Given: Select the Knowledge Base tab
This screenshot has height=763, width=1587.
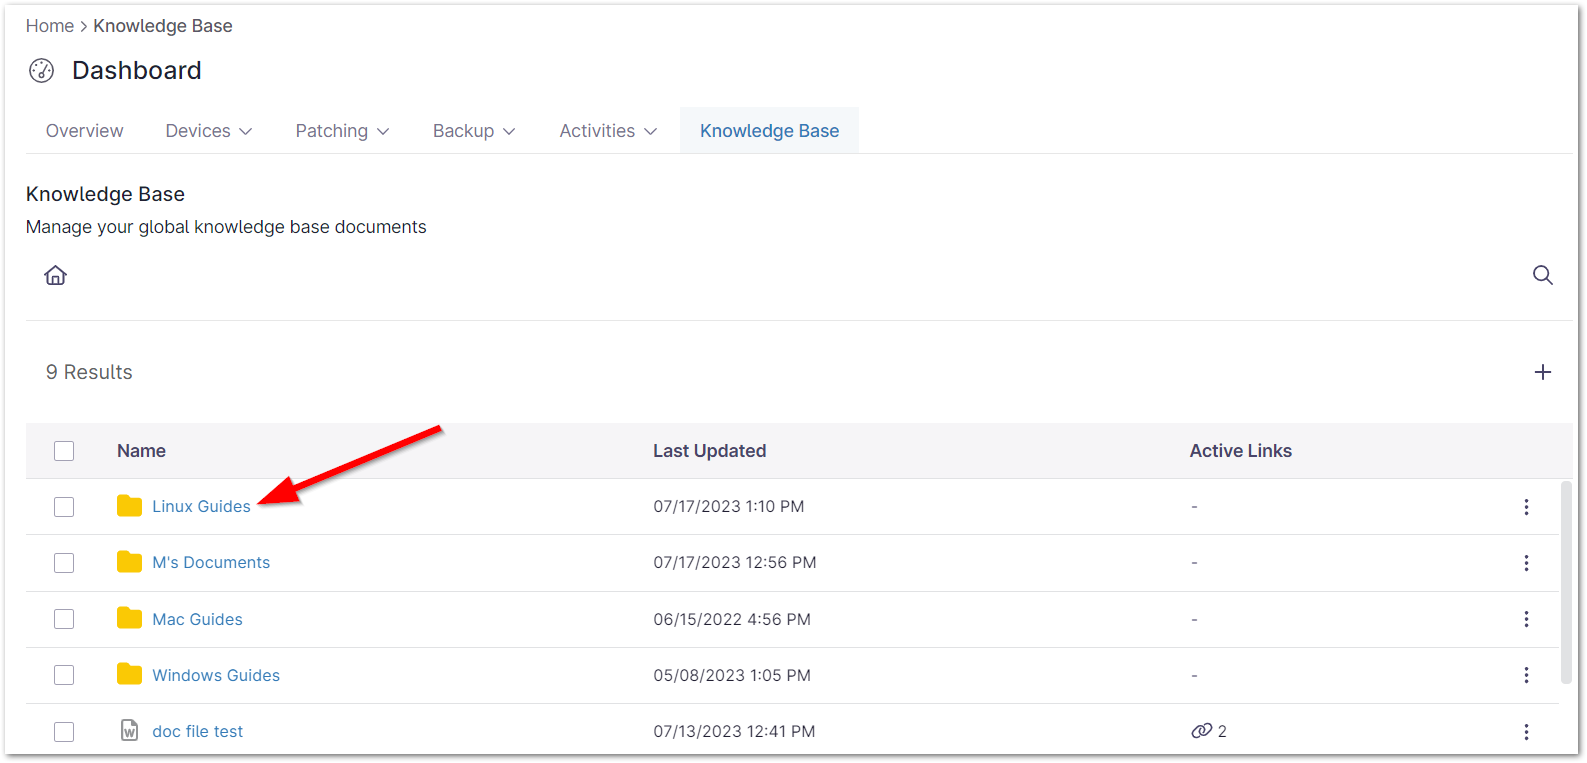Looking at the screenshot, I should [769, 131].
